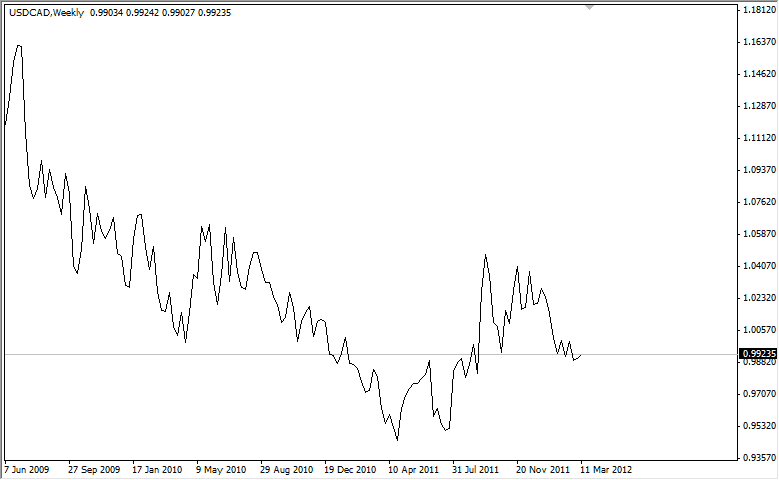Click the 1.11120 price scale label

click(759, 138)
